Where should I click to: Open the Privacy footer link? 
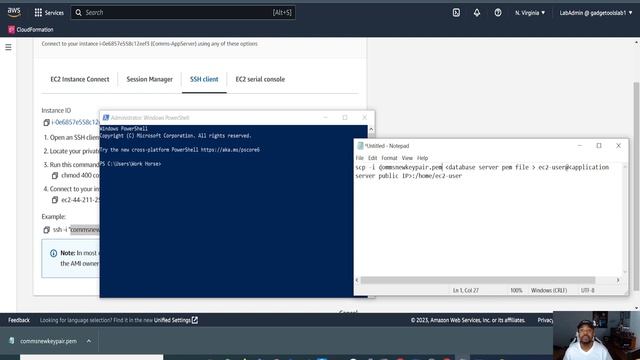coord(545,320)
